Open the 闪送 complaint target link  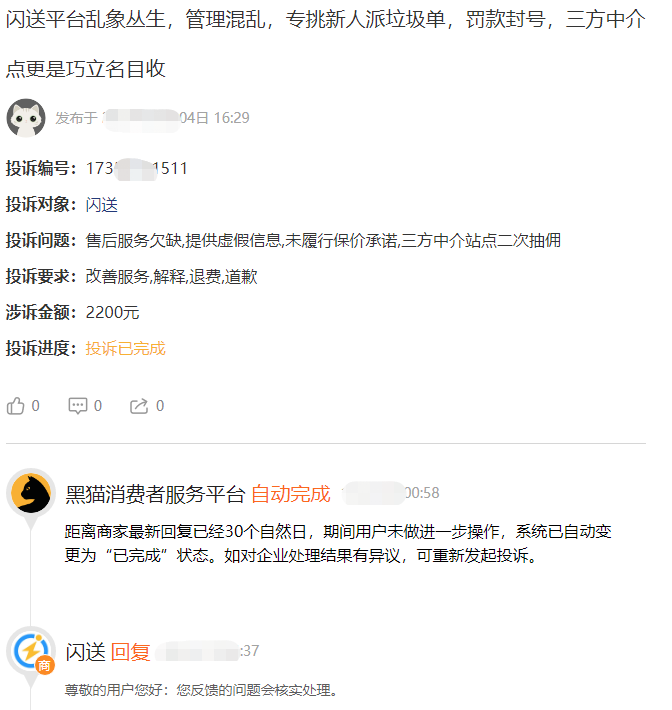pyautogui.click(x=101, y=205)
